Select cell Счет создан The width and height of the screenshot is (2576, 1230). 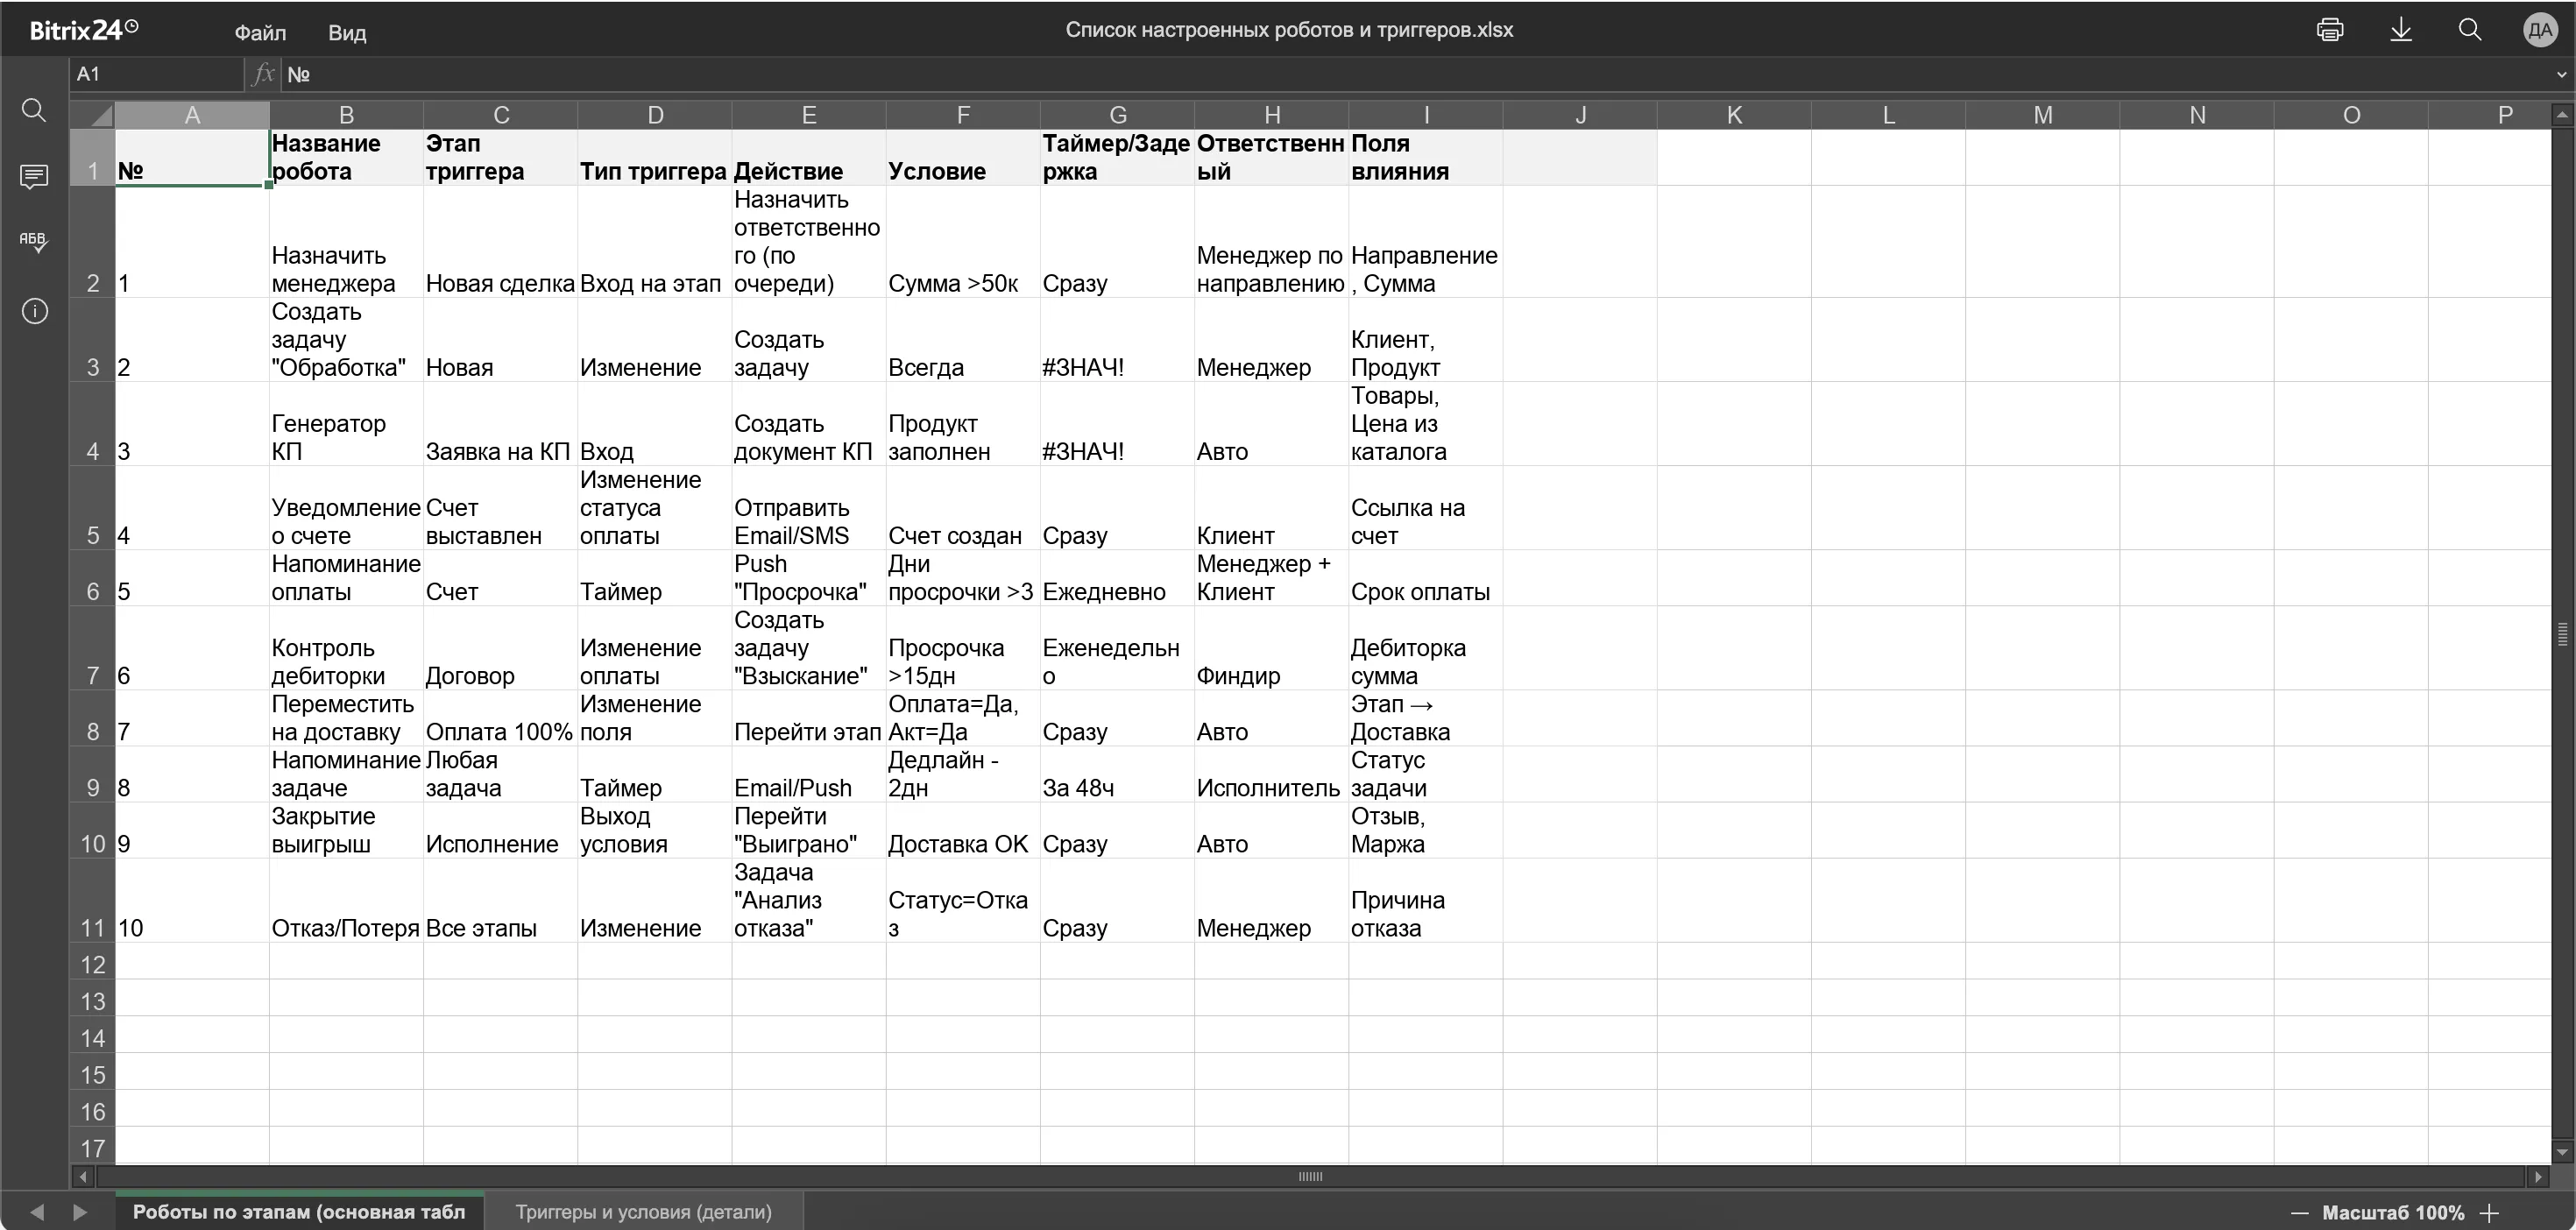click(x=963, y=508)
